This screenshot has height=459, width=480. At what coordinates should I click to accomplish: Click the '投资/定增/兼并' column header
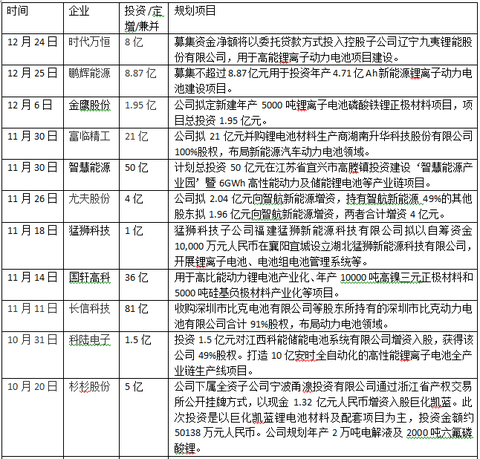coord(144,18)
